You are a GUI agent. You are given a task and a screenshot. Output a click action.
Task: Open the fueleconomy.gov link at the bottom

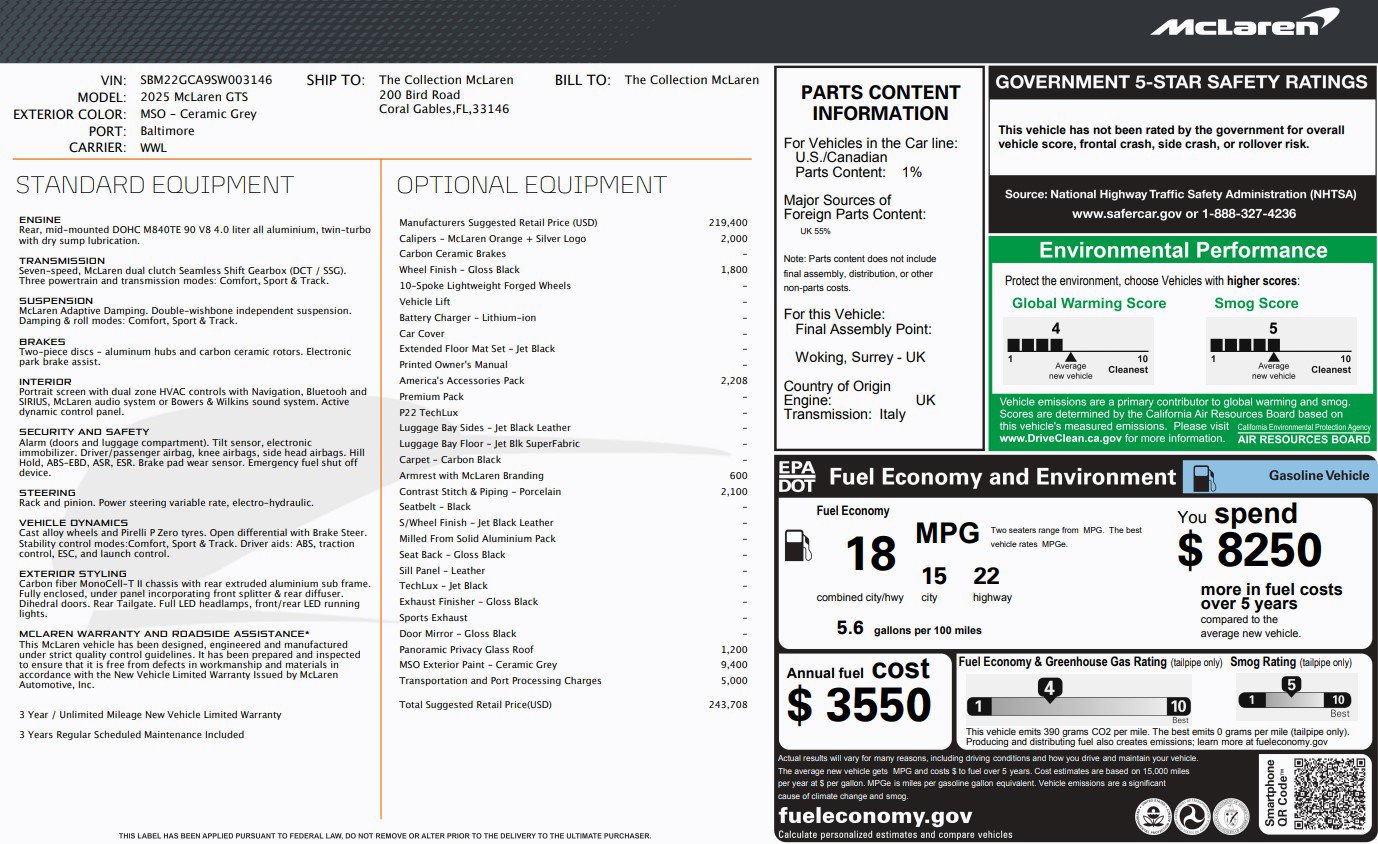pyautogui.click(x=875, y=816)
